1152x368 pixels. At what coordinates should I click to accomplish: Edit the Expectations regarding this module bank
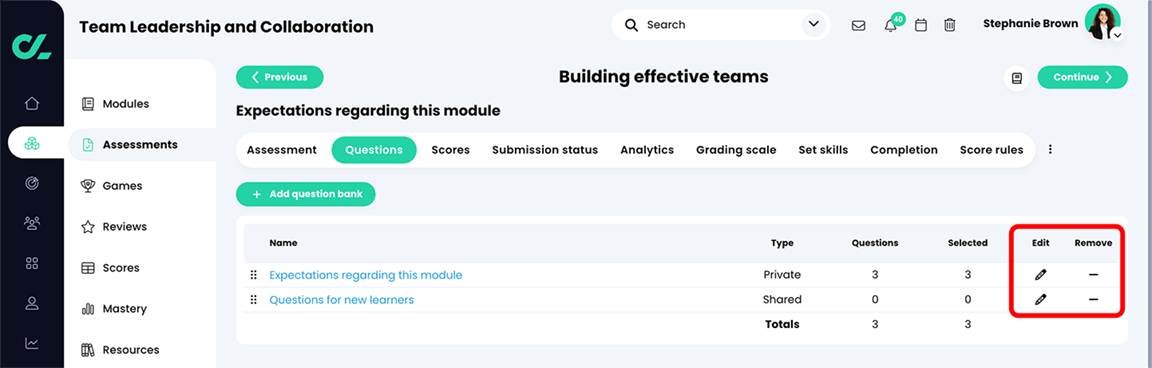(1040, 275)
